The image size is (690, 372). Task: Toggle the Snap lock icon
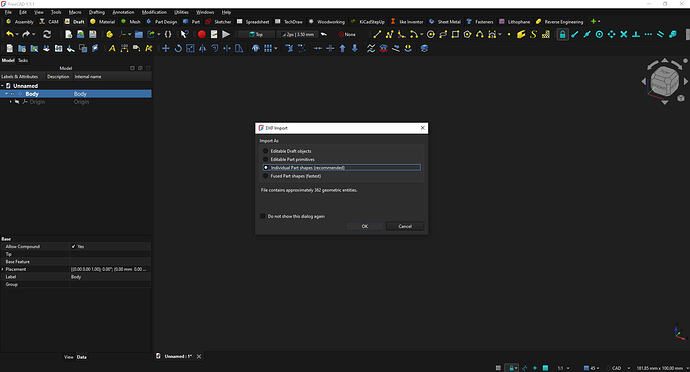click(562, 34)
